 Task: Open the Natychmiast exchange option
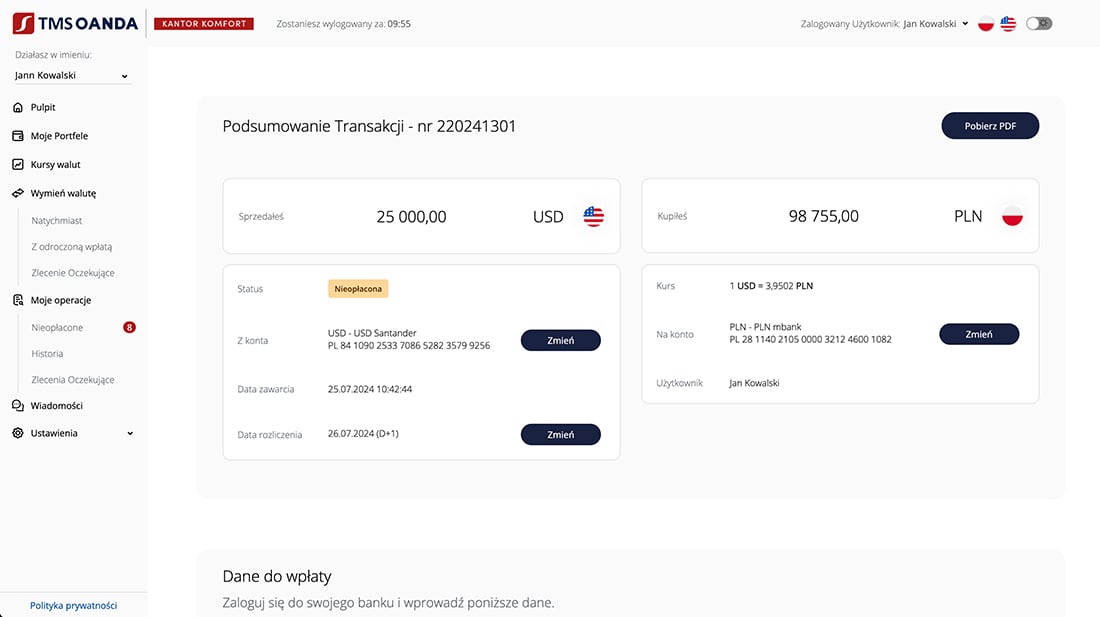tap(57, 220)
